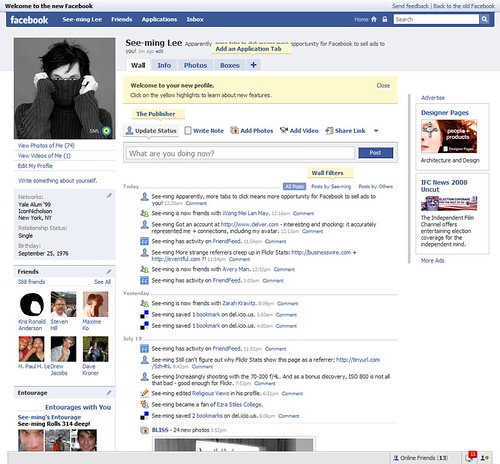Viewport: 500px width, 464px height.
Task: Edit the Entourage box pencil icon
Action: (x=109, y=393)
